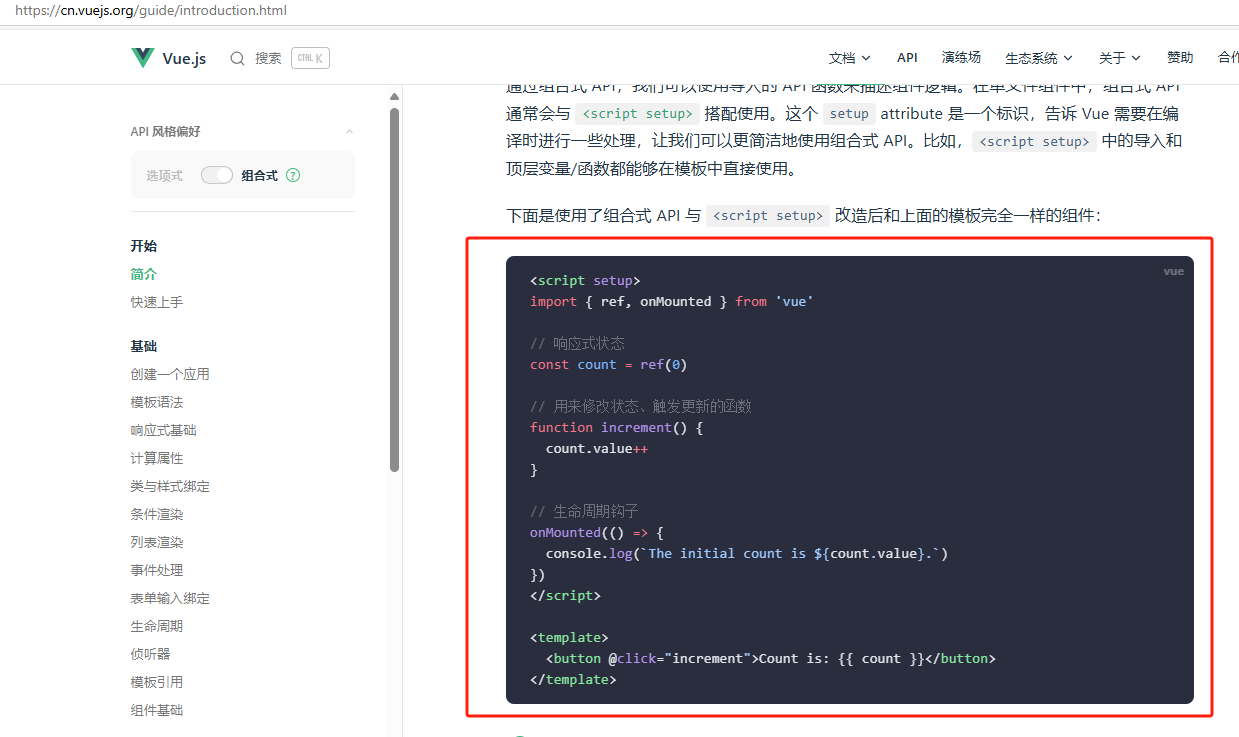Click the help icon beside 组合式
Screen dimensions: 1239x737
[x=292, y=174]
